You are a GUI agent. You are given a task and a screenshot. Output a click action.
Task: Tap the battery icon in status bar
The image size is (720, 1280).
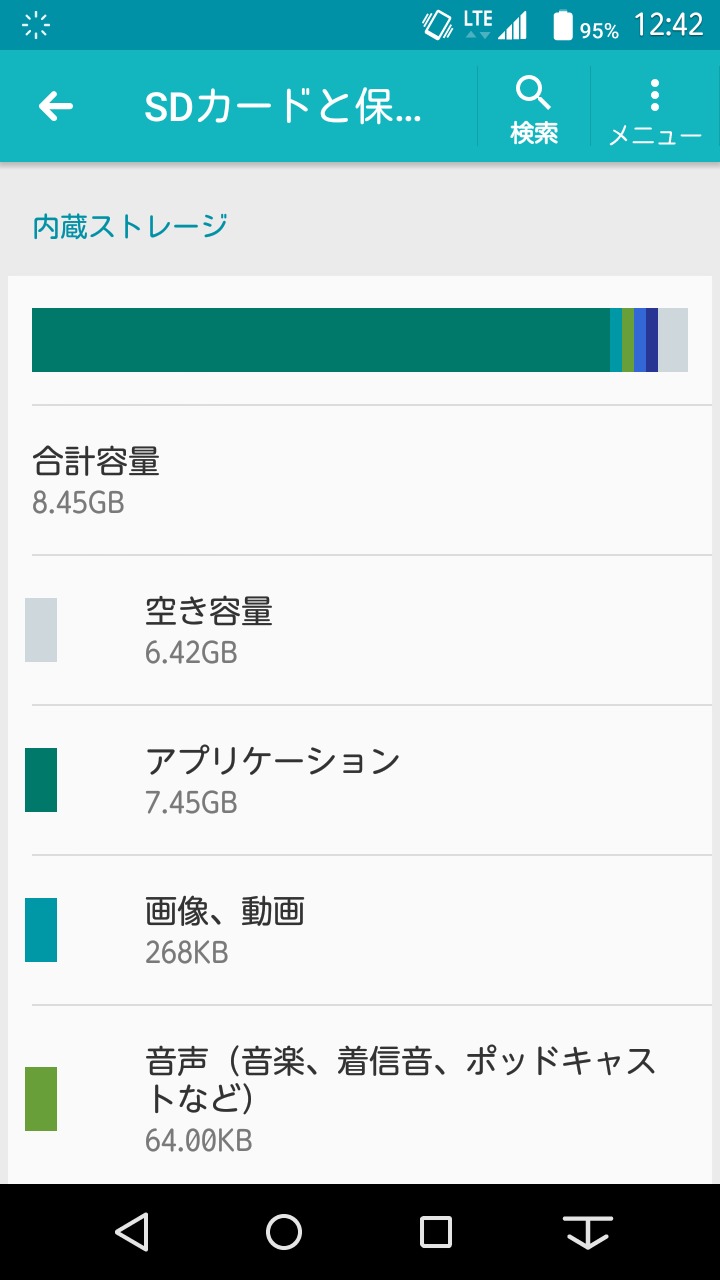click(564, 25)
